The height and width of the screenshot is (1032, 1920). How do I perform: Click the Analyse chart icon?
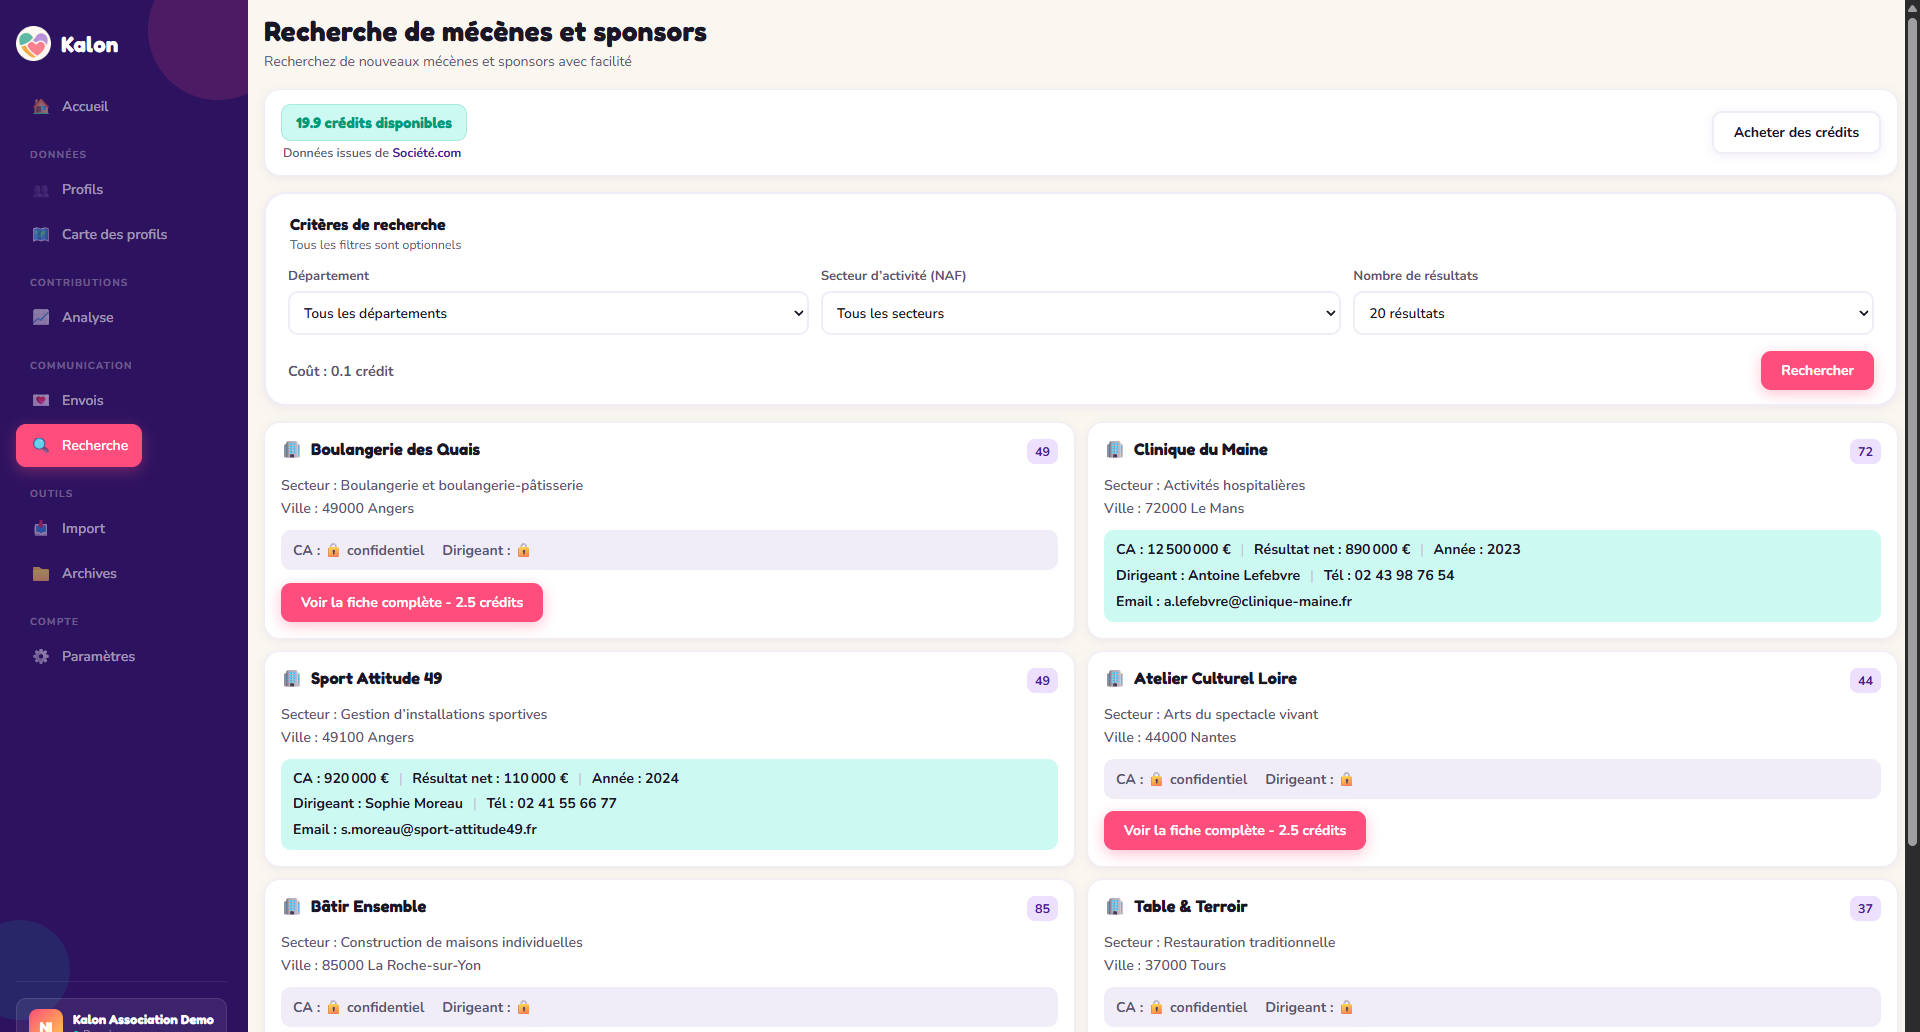coord(41,317)
